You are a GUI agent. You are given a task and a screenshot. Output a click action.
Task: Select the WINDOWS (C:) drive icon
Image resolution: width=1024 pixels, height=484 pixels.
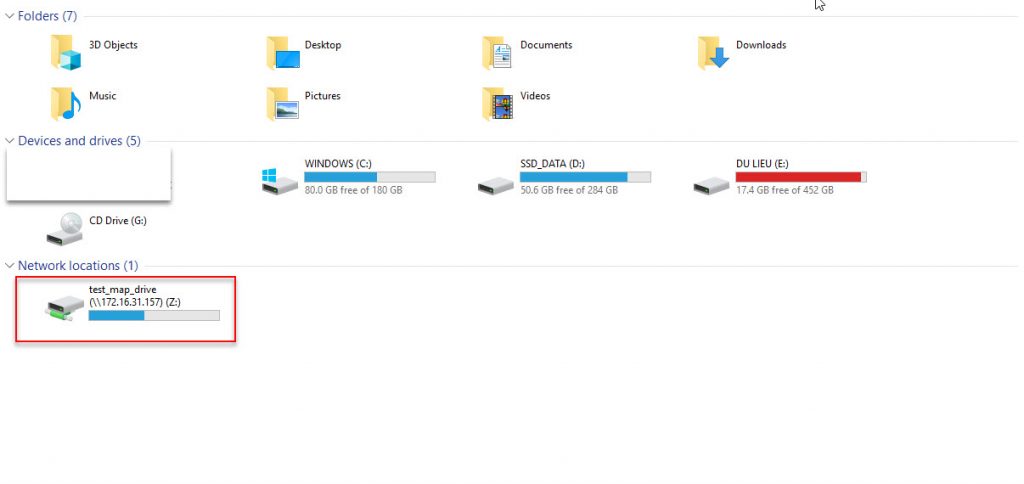click(x=280, y=181)
